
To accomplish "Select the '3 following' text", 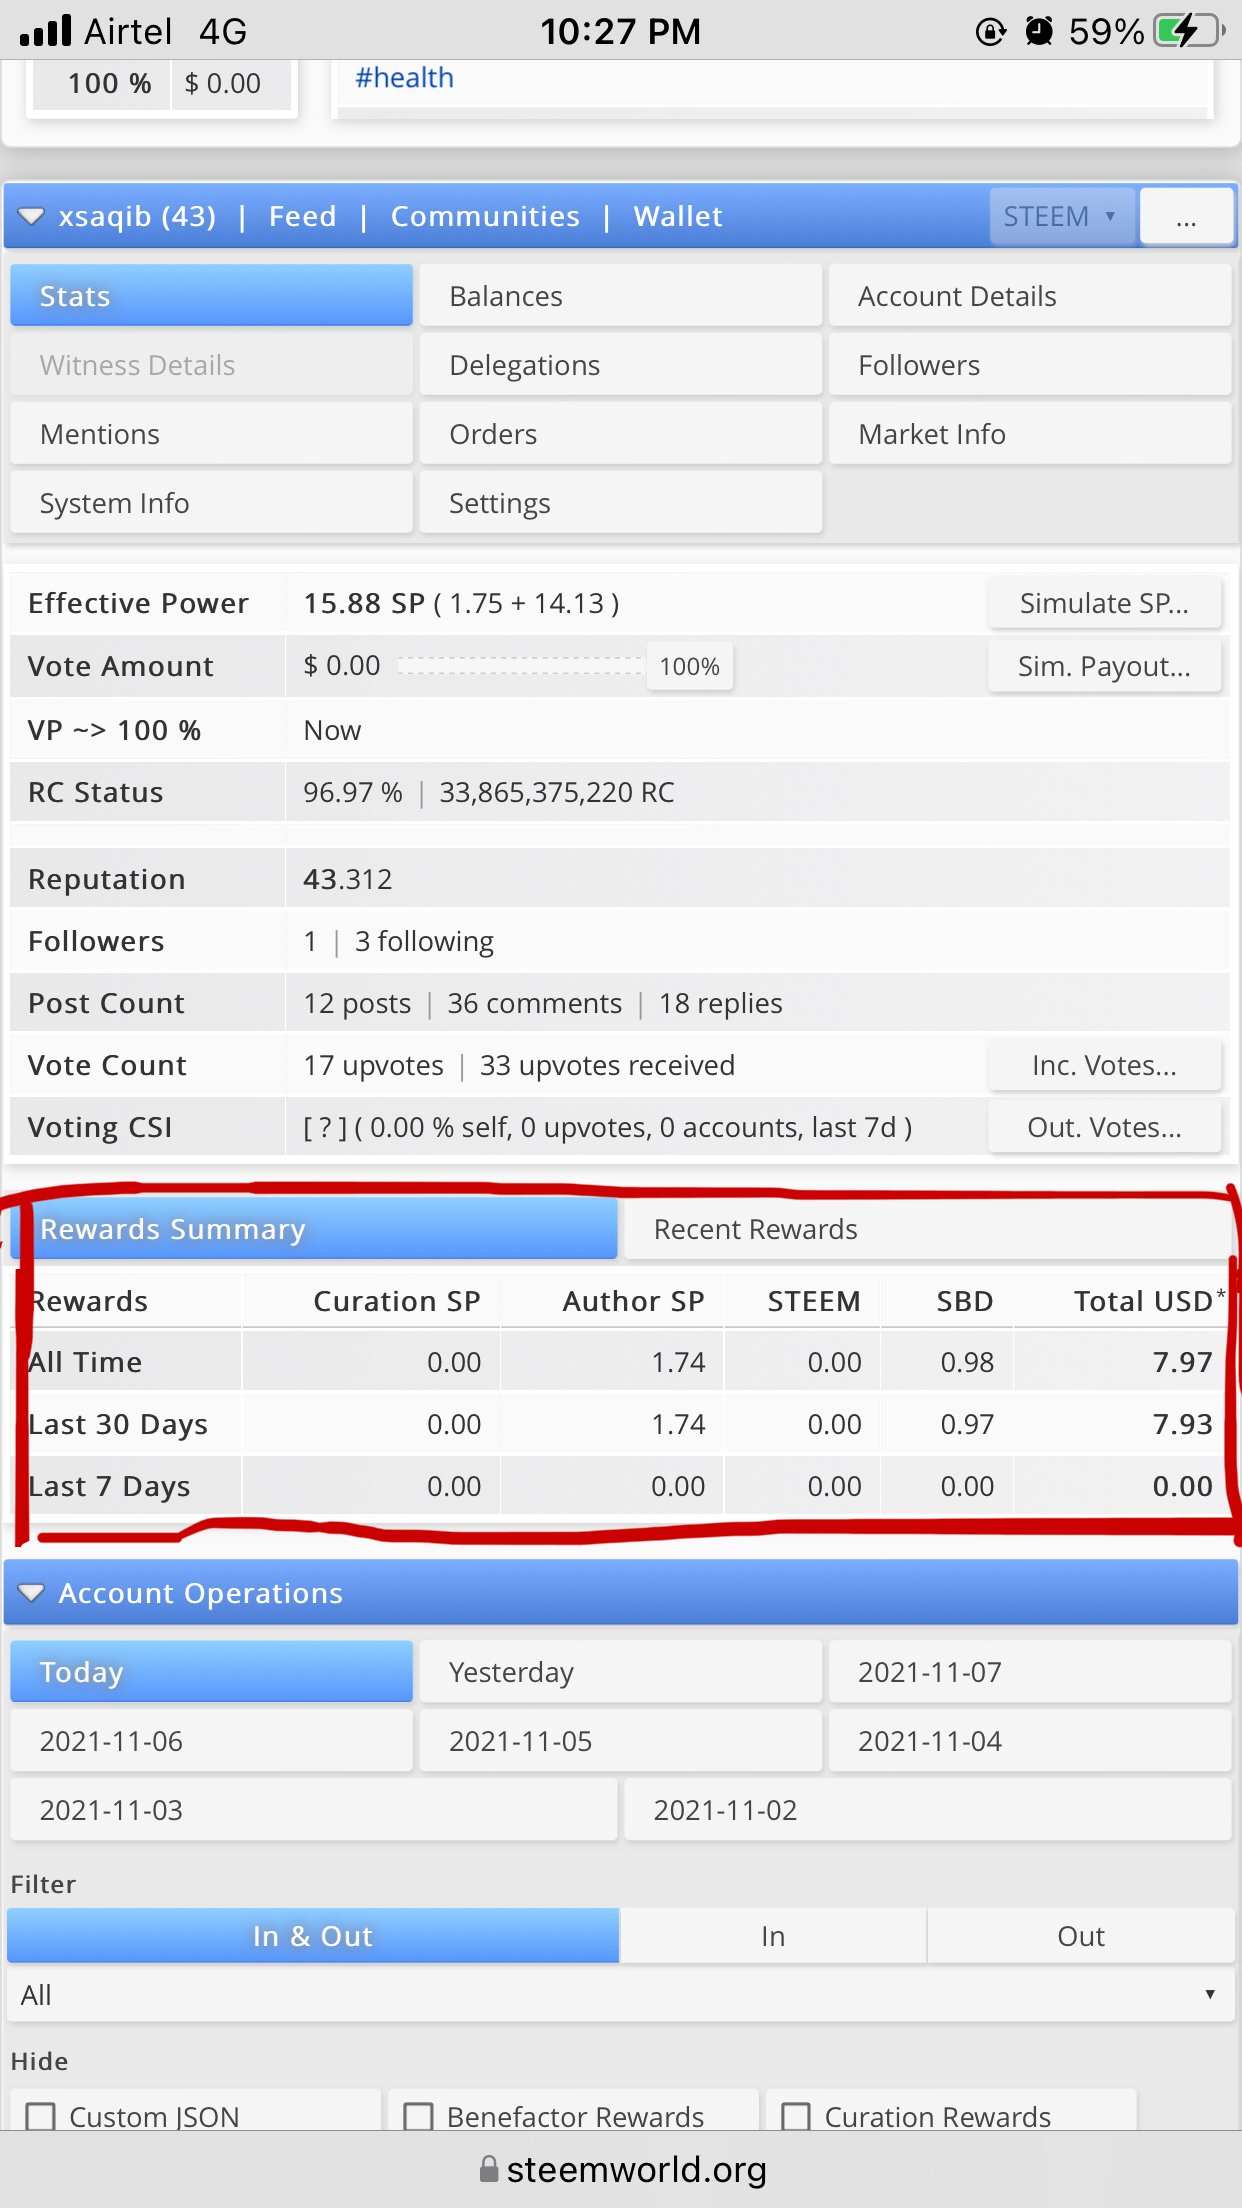I will (424, 941).
